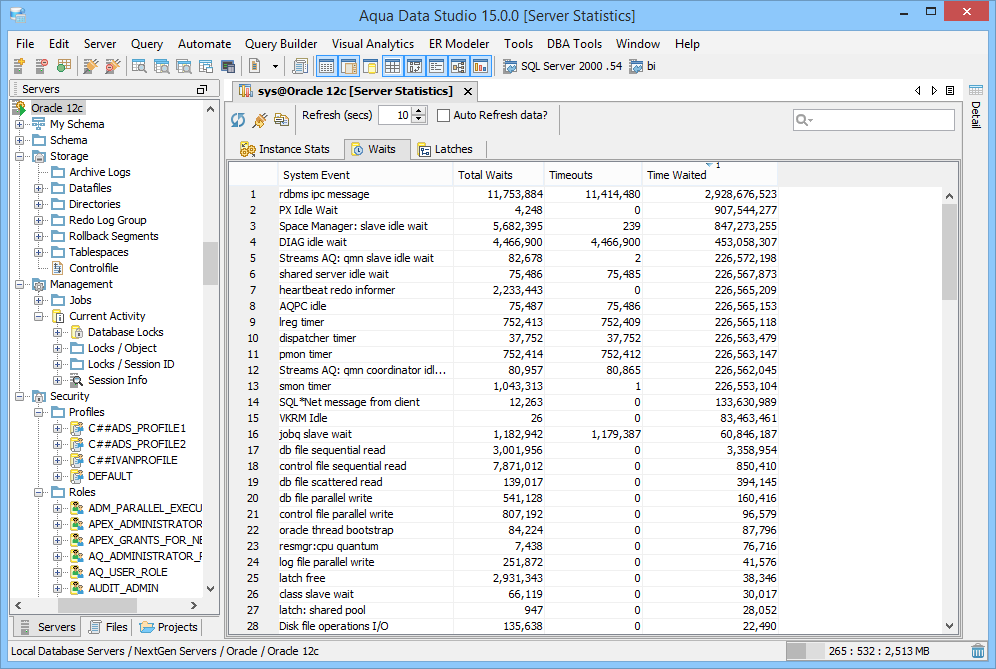Click the refresh seconds value field
The width and height of the screenshot is (996, 669).
395,115
